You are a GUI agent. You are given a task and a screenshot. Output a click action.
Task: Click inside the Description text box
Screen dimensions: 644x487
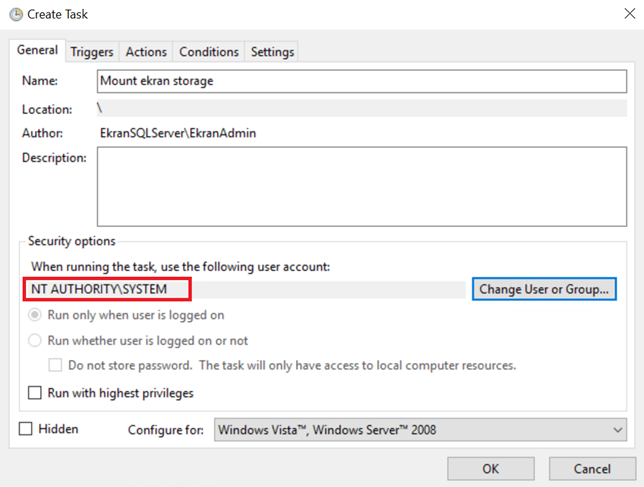(x=362, y=186)
